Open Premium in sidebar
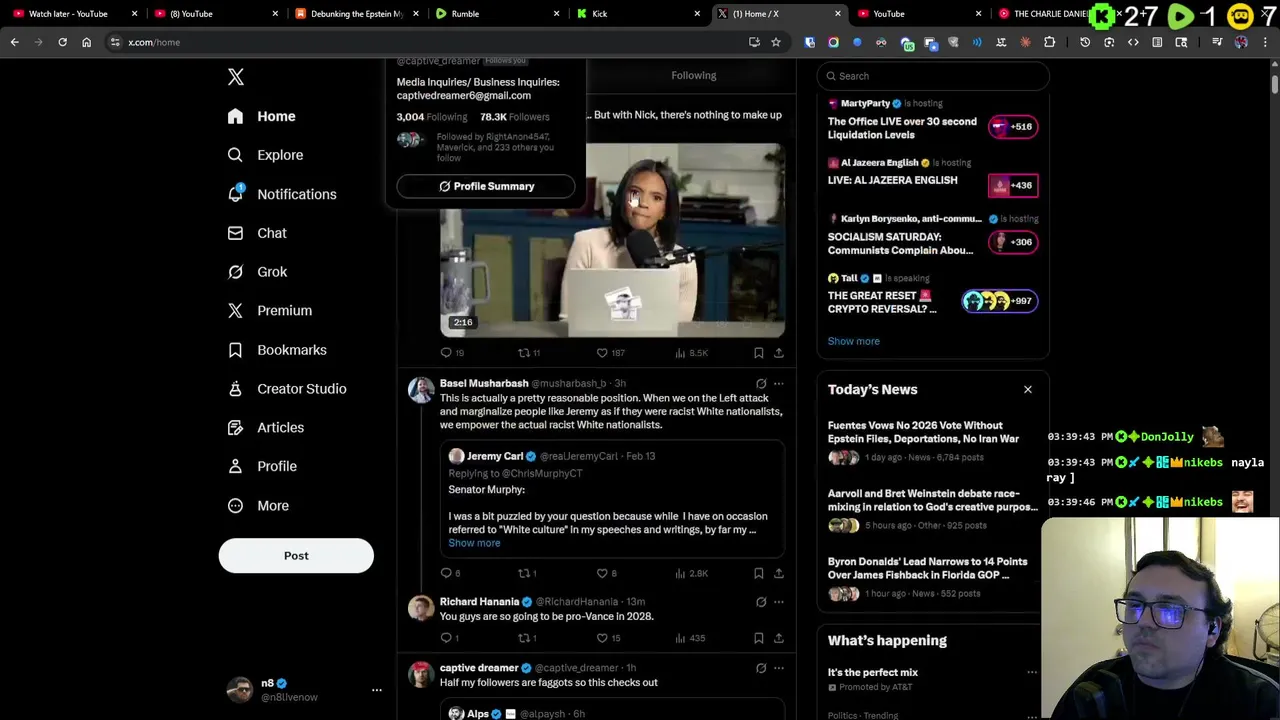This screenshot has width=1280, height=720. [269, 311]
